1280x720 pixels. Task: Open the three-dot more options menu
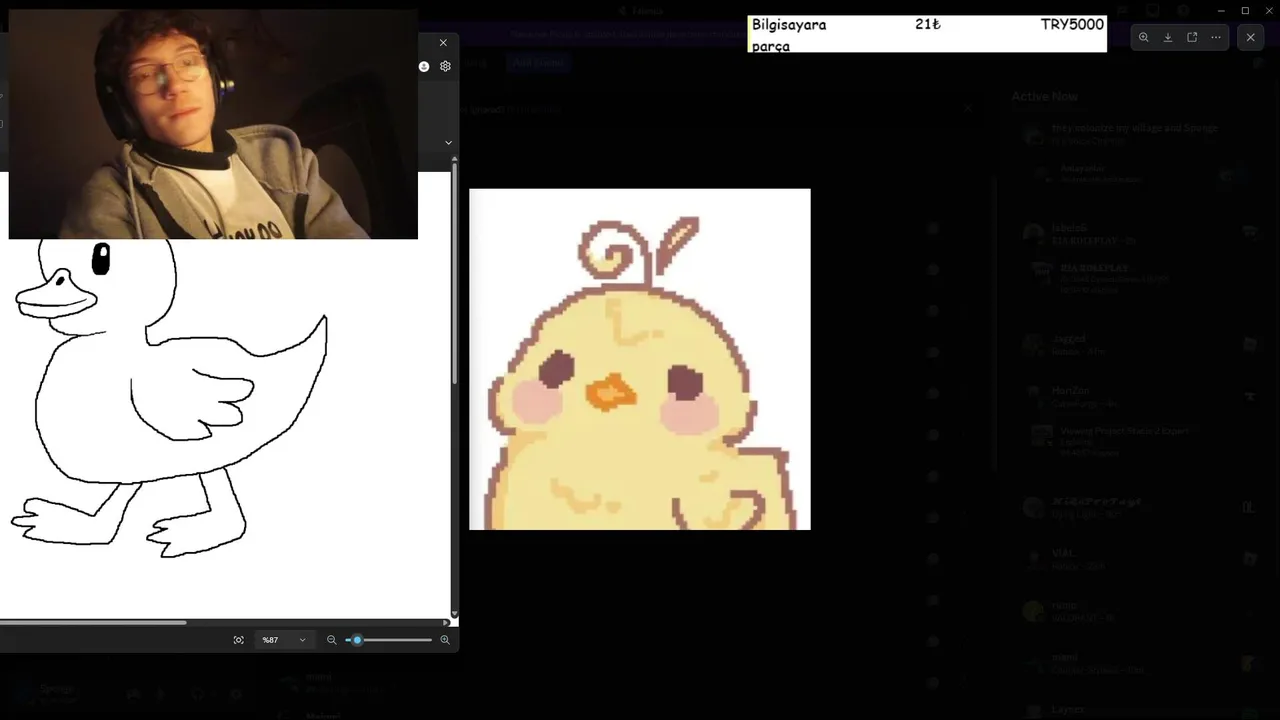[1216, 37]
